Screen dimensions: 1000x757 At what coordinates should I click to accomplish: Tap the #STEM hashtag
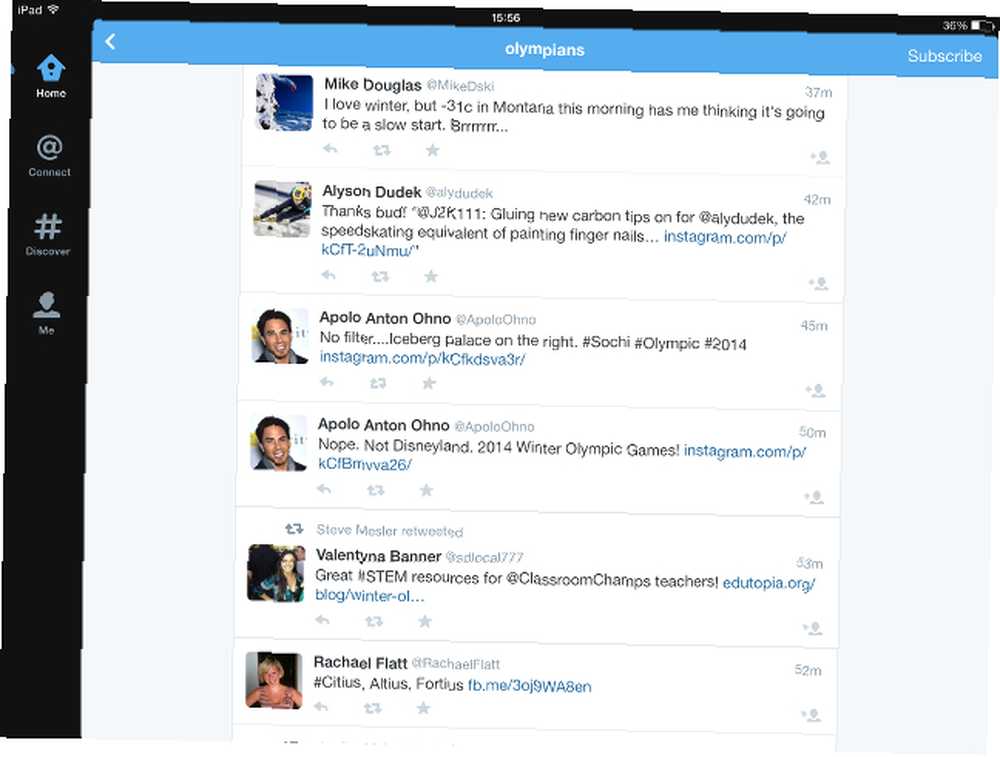382,577
